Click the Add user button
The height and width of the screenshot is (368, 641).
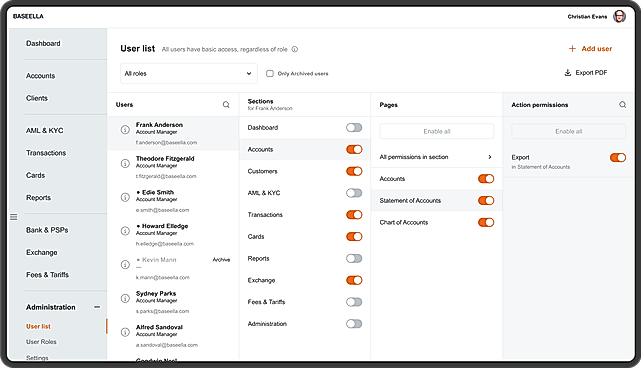pos(590,49)
